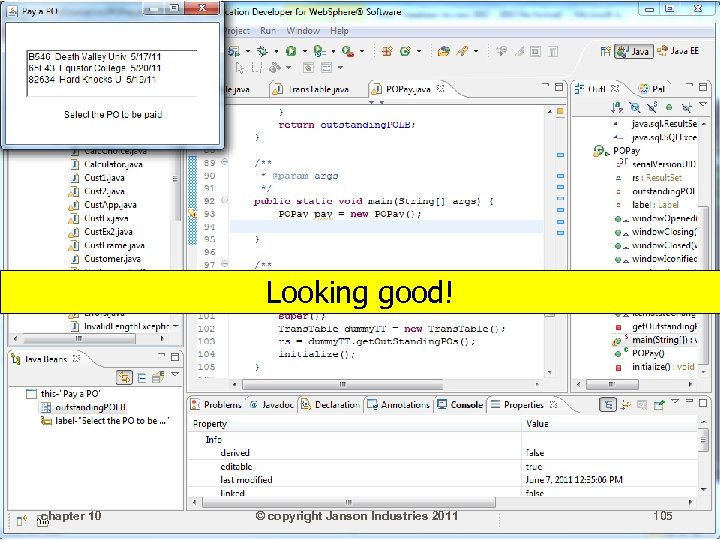Image resolution: width=720 pixels, height=540 pixels.
Task: Switch to the Palette tab
Action: coord(652,89)
